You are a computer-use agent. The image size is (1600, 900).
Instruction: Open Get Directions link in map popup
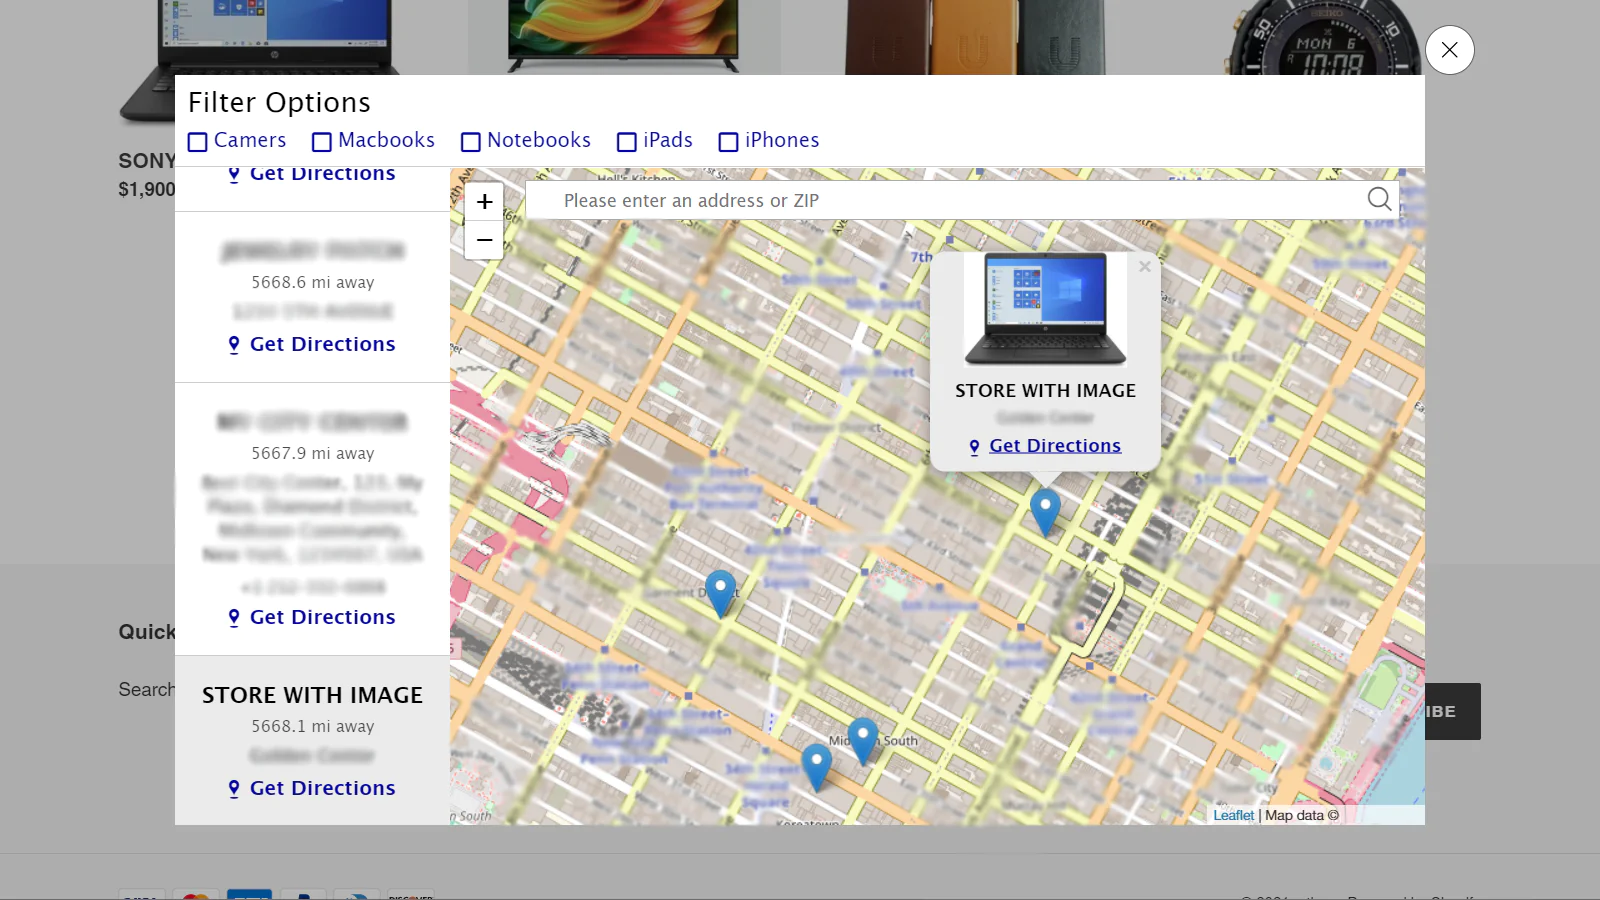1055,446
